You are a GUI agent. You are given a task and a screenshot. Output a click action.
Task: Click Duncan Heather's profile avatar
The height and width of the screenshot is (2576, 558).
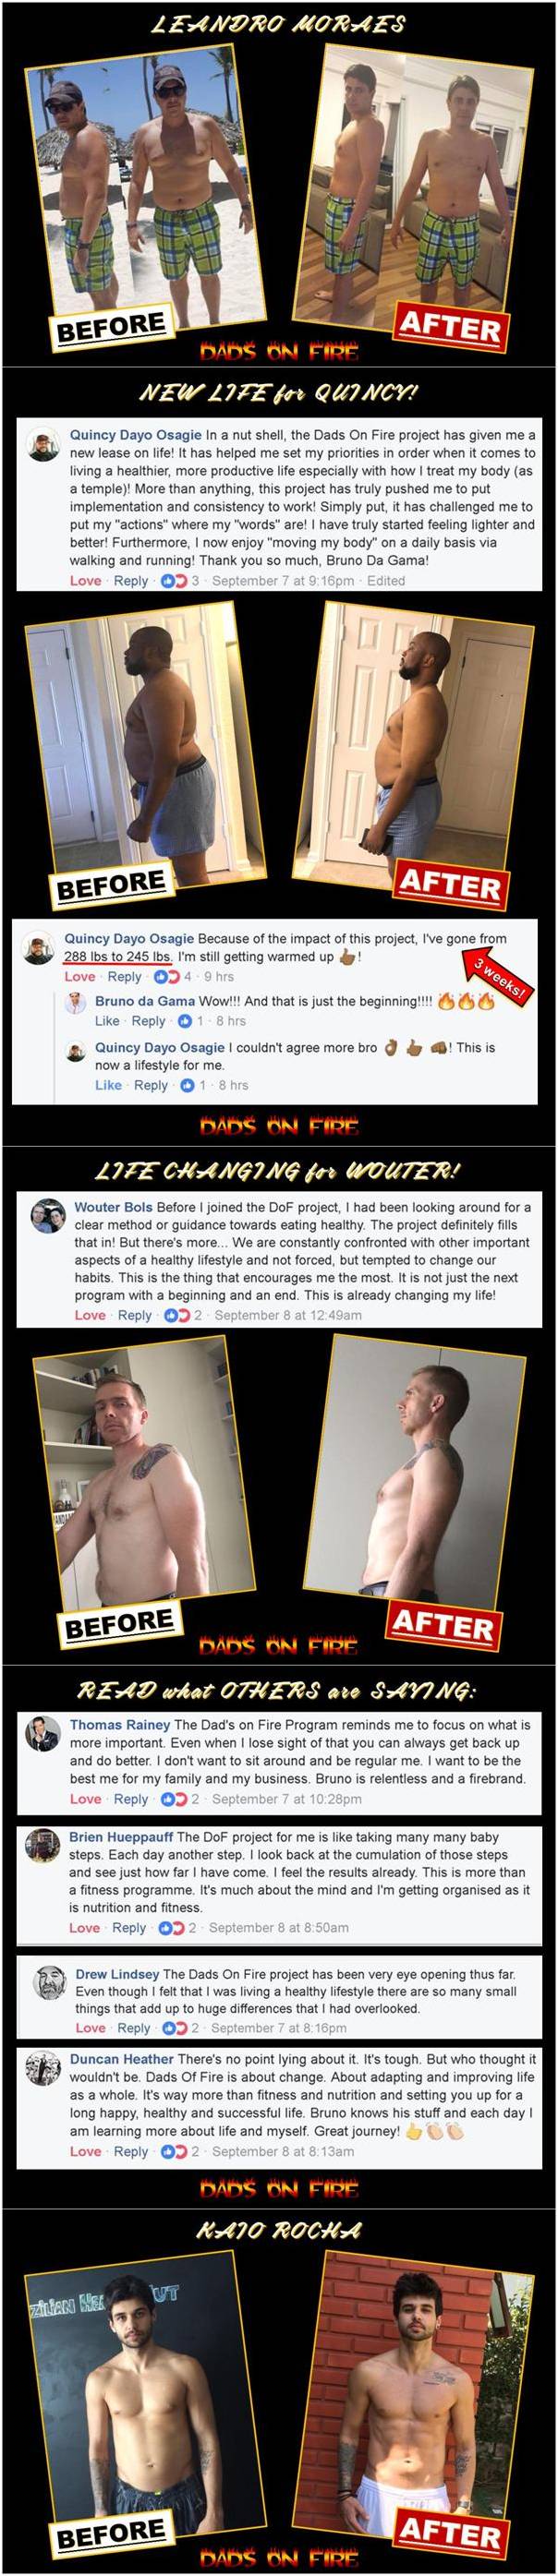coord(43,2068)
